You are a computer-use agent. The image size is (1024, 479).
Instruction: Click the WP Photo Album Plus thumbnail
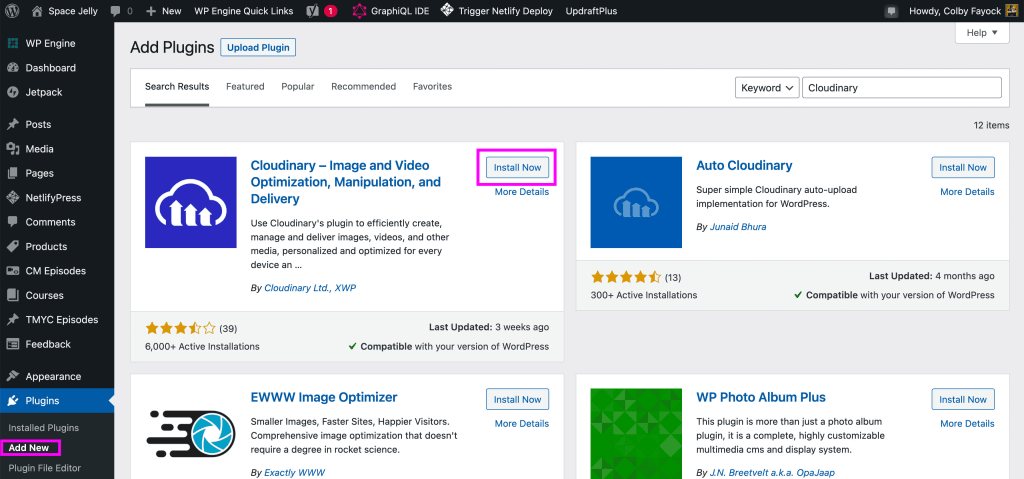636,434
